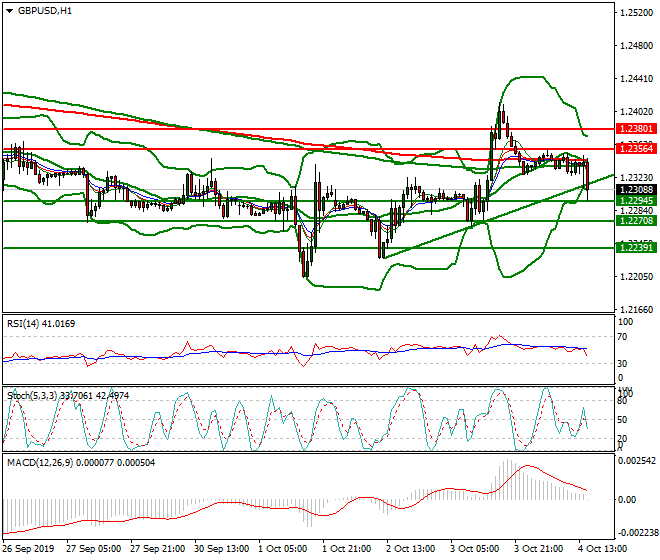Click the 1.24800 price scale value
The width and height of the screenshot is (660, 560).
637,45
